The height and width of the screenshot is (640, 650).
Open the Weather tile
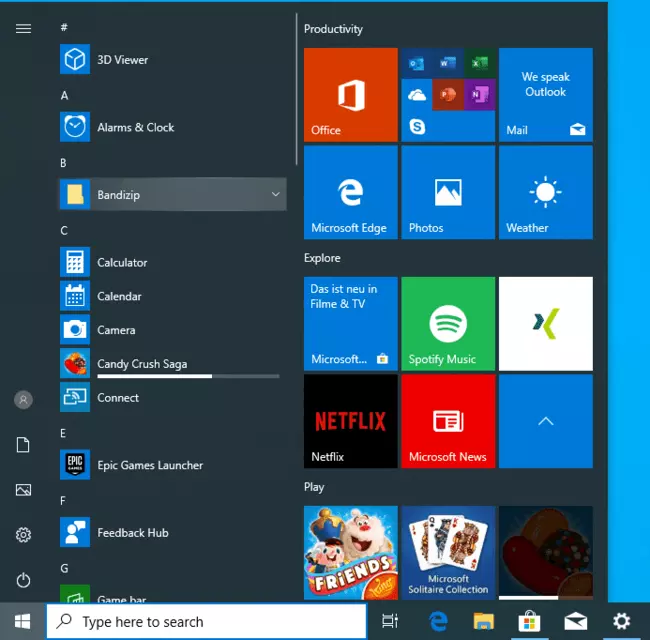tap(545, 192)
